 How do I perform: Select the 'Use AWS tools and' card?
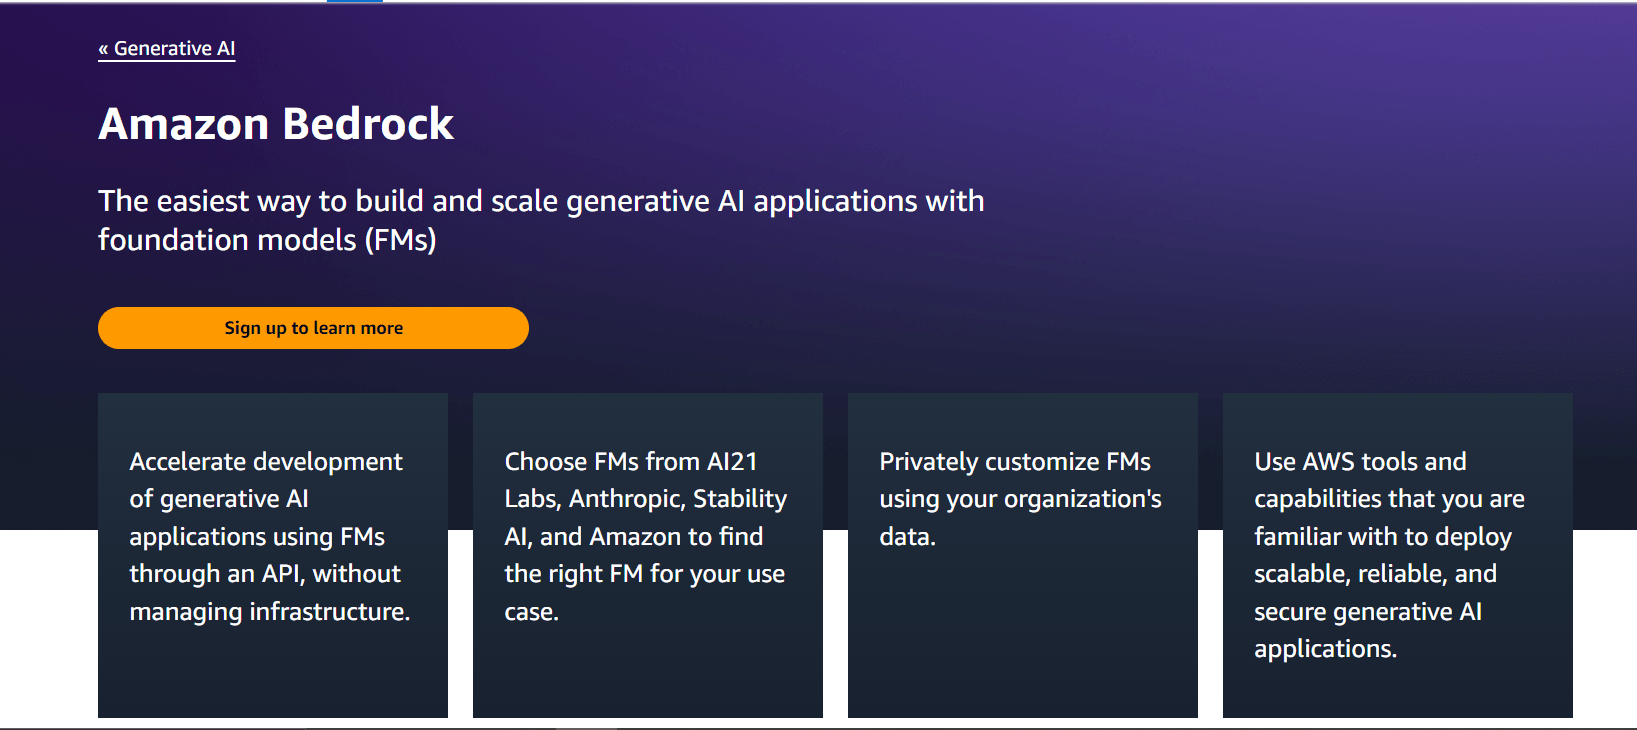(x=1398, y=555)
